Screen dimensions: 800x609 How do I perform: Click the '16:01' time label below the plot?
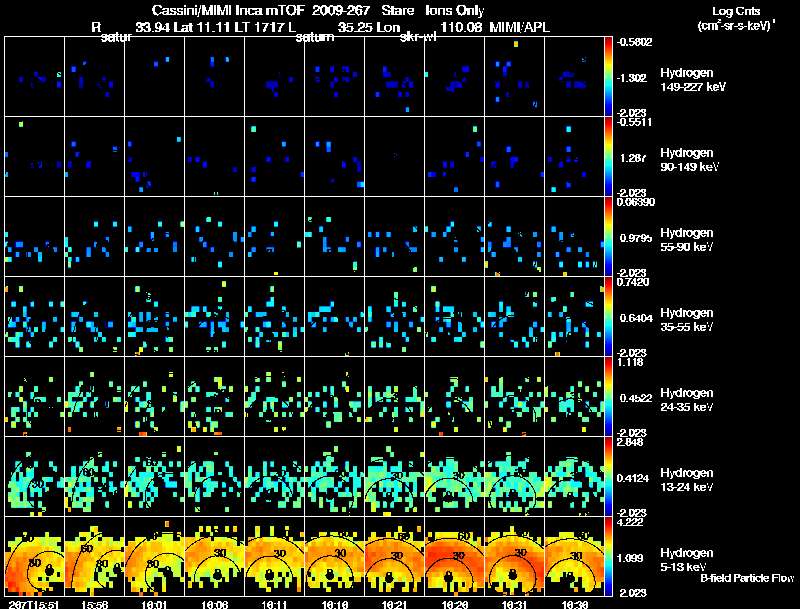point(155,605)
